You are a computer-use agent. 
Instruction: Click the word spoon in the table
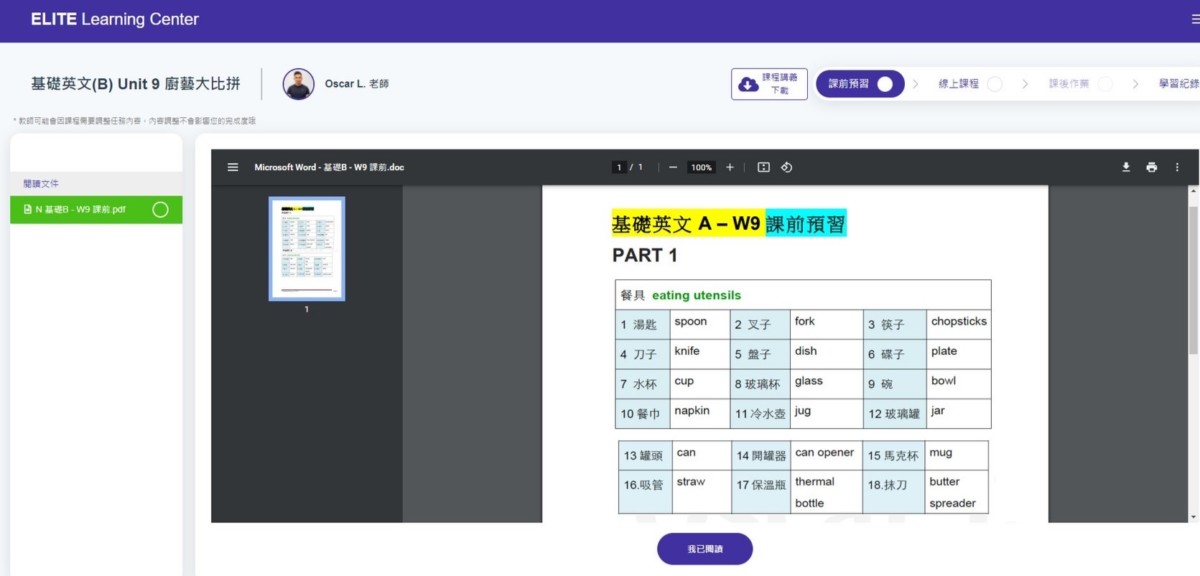pyautogui.click(x=691, y=321)
